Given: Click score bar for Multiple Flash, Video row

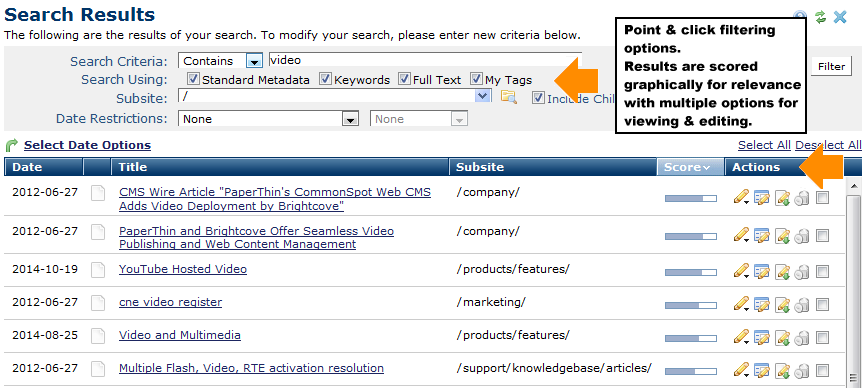Looking at the screenshot, I should pyautogui.click(x=691, y=371).
